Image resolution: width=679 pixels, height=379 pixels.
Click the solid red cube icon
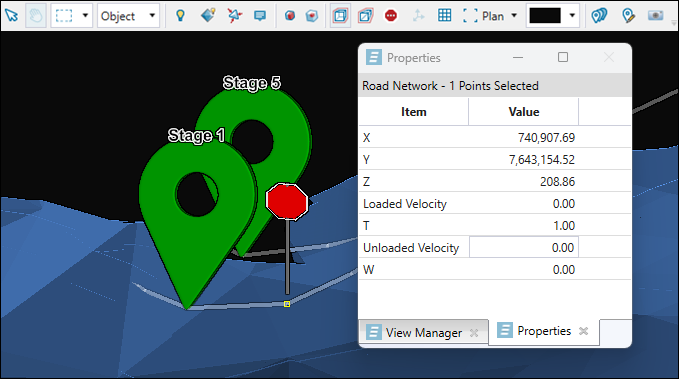tap(290, 16)
